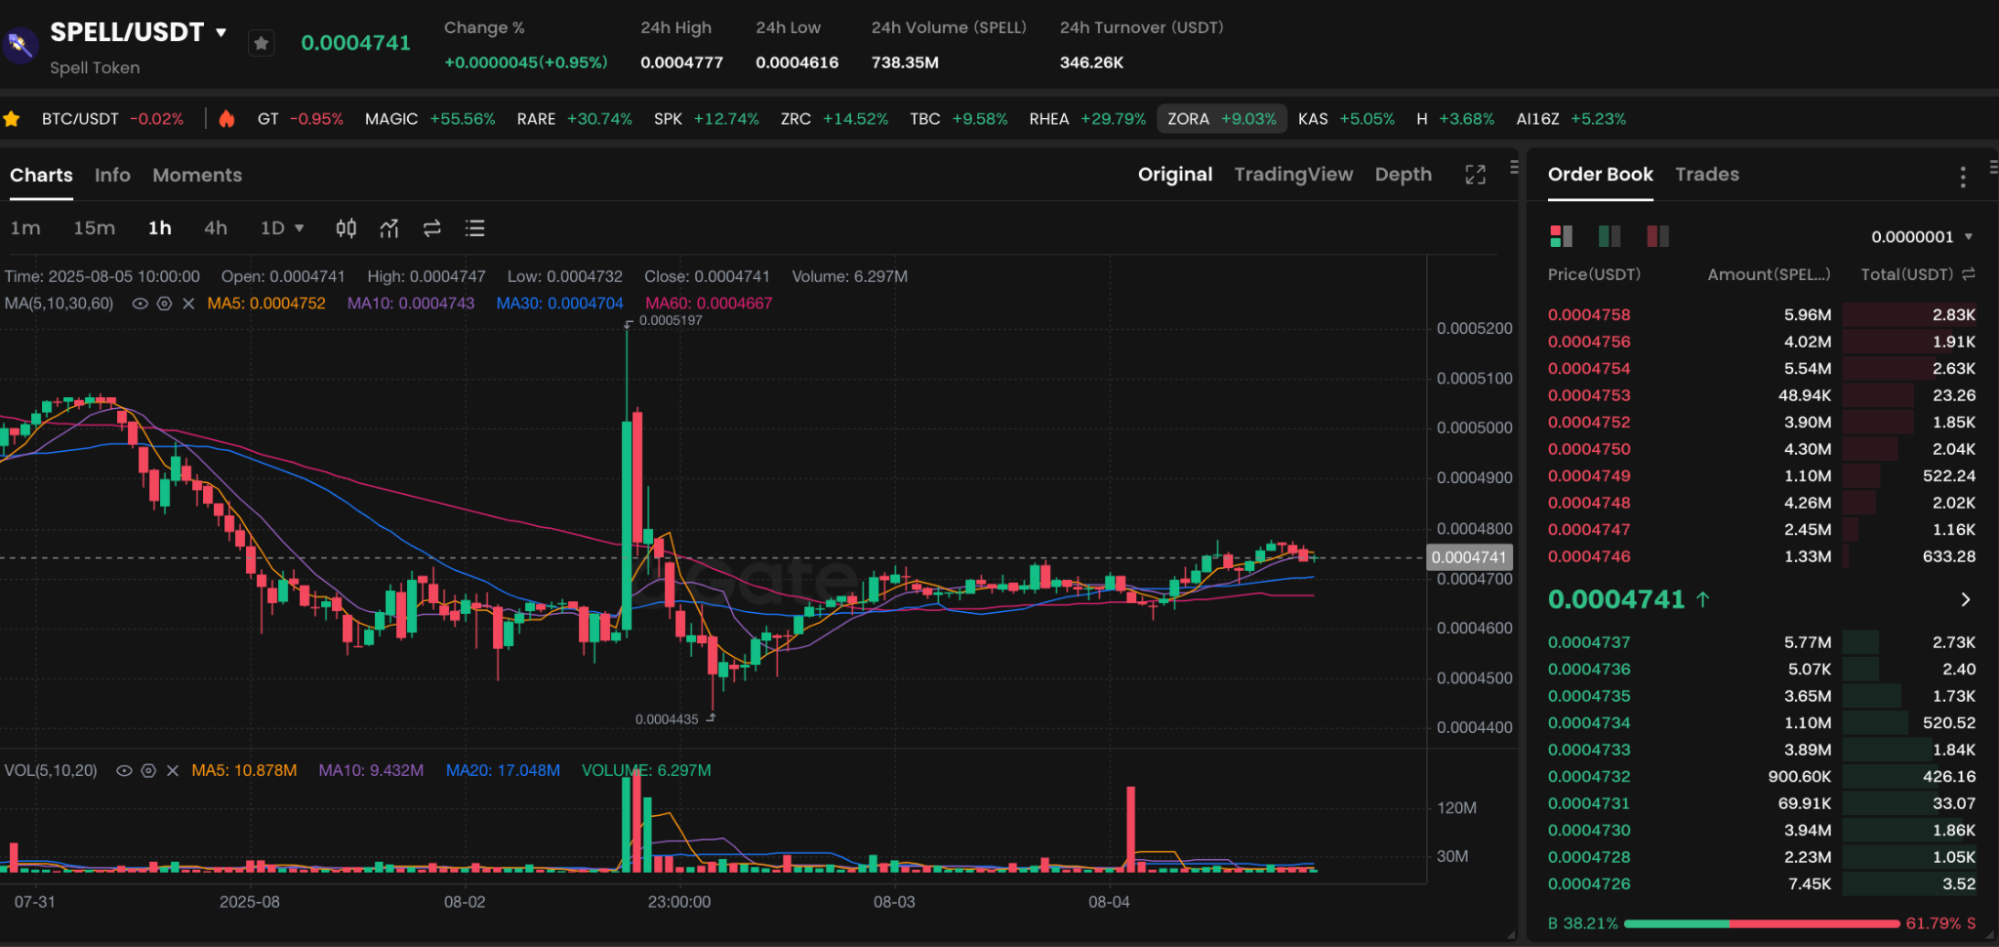1999x947 pixels.
Task: Open chart settings list icon
Action: (475, 228)
